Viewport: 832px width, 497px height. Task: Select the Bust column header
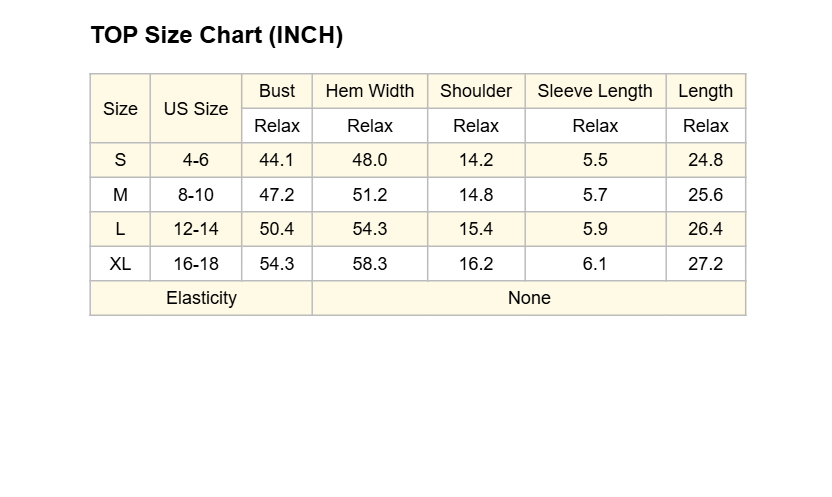click(277, 91)
